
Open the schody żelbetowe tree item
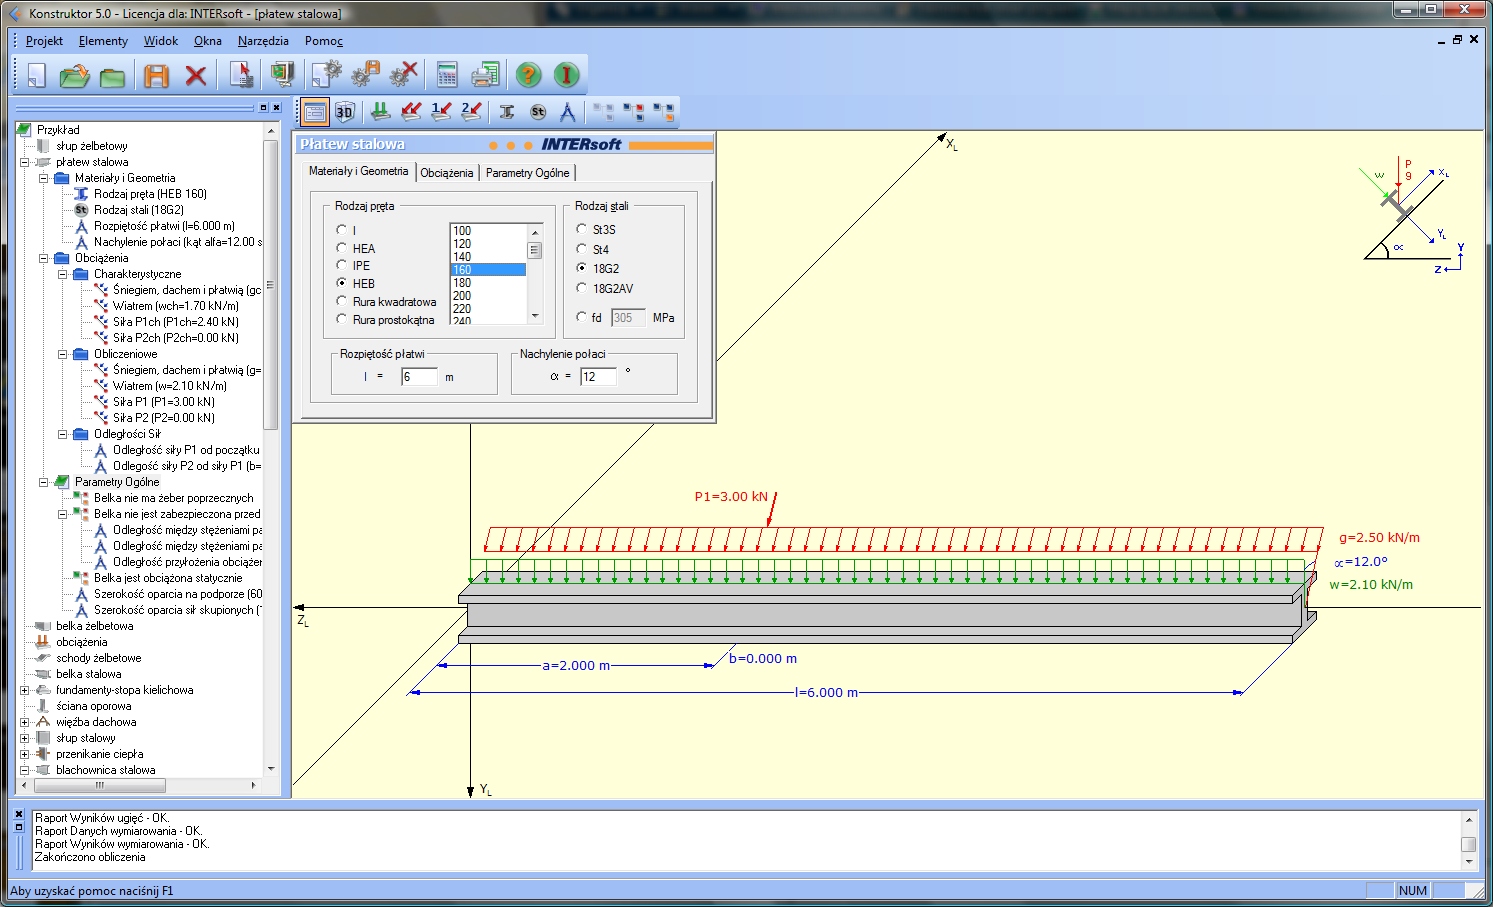[x=98, y=658]
